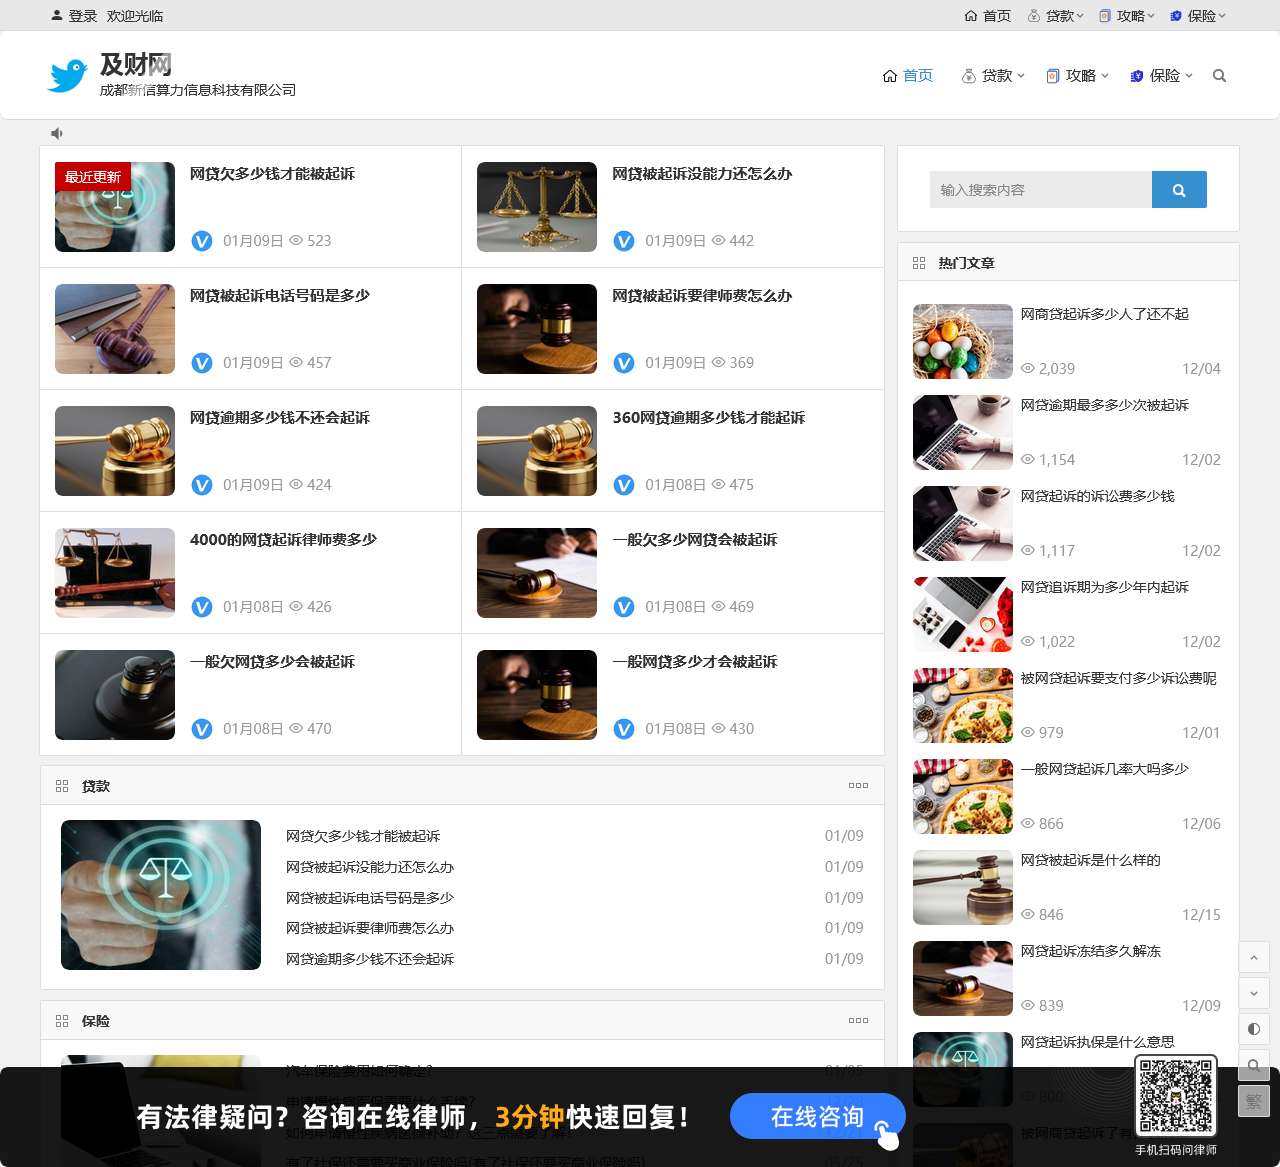Image resolution: width=1280 pixels, height=1167 pixels.
Task: Open the 登录 login link
Action: [82, 16]
